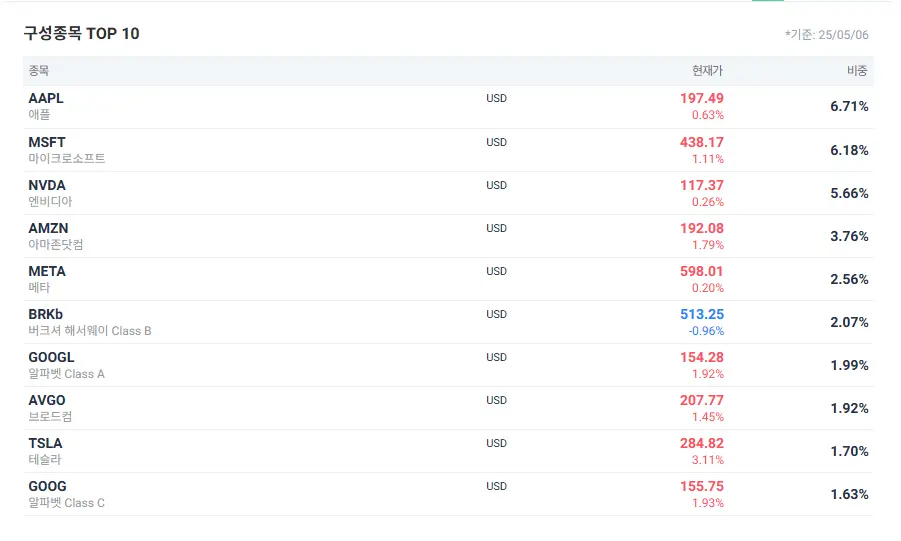Click the 구성종목 TOP 10 heading
This screenshot has width=901, height=541.
(x=82, y=33)
